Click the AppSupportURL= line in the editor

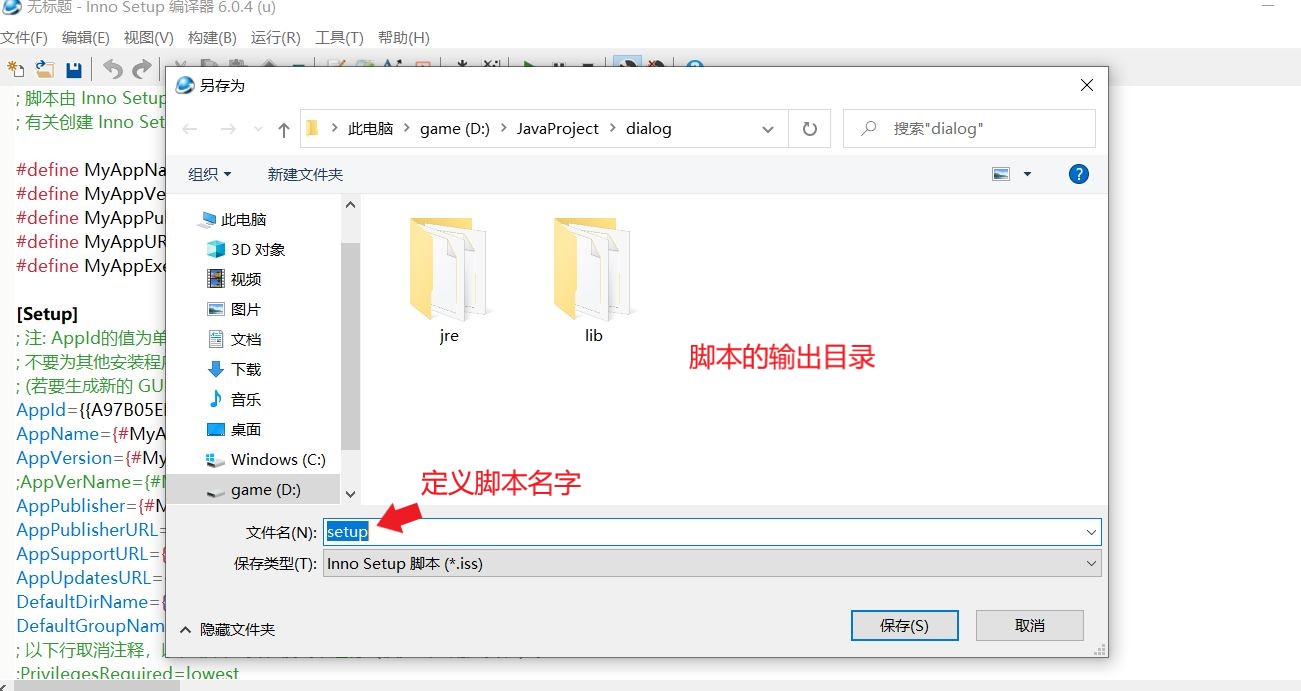pos(91,554)
